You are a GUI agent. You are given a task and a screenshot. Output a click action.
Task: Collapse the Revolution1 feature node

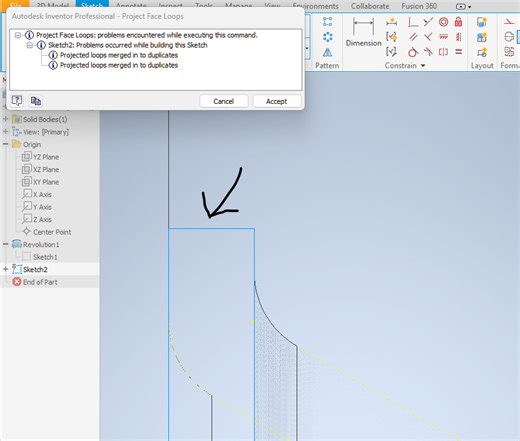click(x=5, y=244)
